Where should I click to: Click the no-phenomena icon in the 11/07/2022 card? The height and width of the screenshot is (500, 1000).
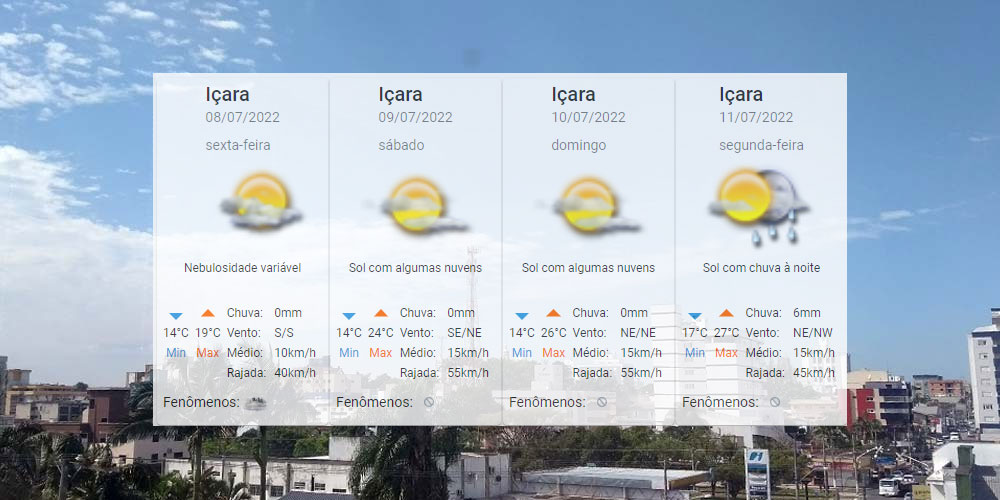pos(775,402)
